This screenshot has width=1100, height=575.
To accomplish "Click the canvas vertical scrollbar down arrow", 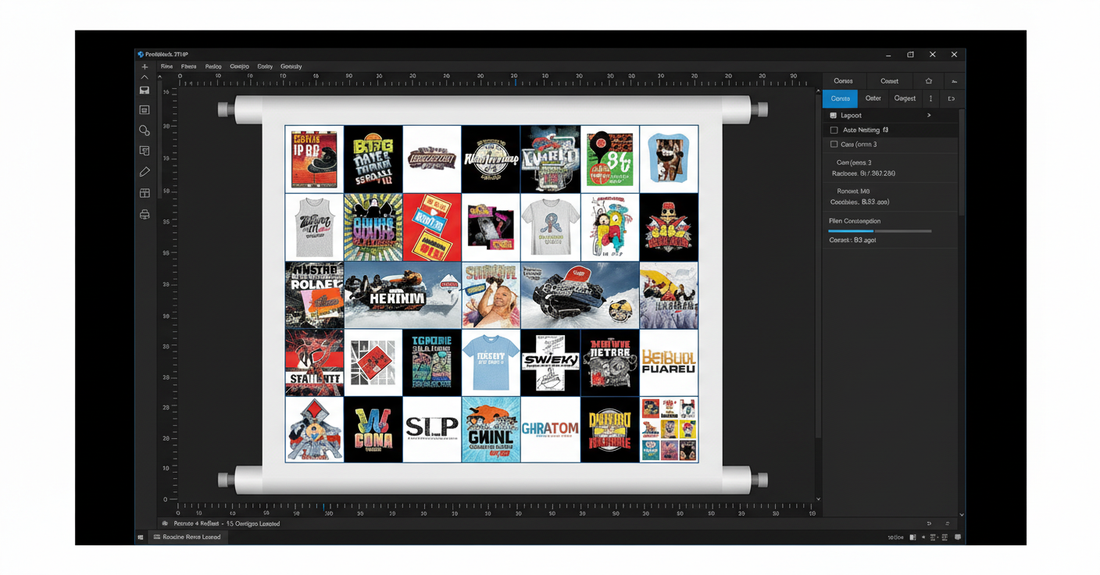I will (818, 499).
